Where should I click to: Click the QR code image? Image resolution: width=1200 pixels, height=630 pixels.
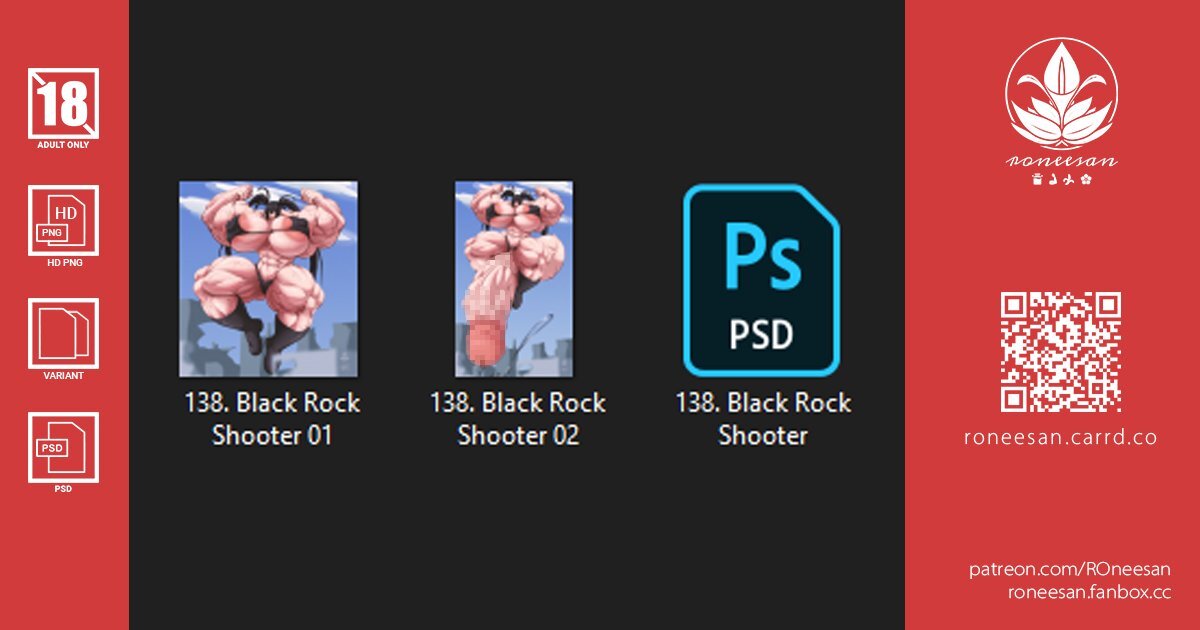click(x=1061, y=352)
